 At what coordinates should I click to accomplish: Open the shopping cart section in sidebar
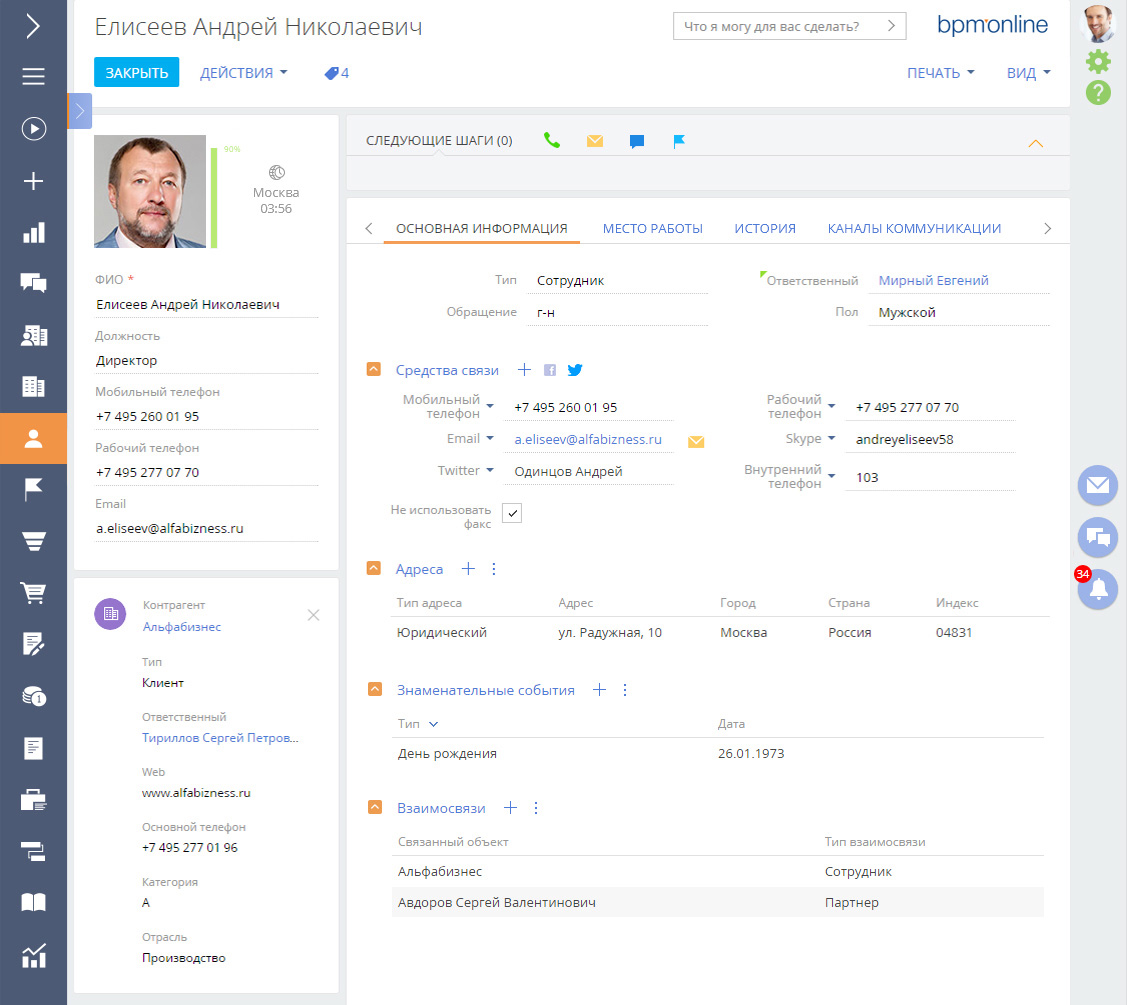point(33,592)
